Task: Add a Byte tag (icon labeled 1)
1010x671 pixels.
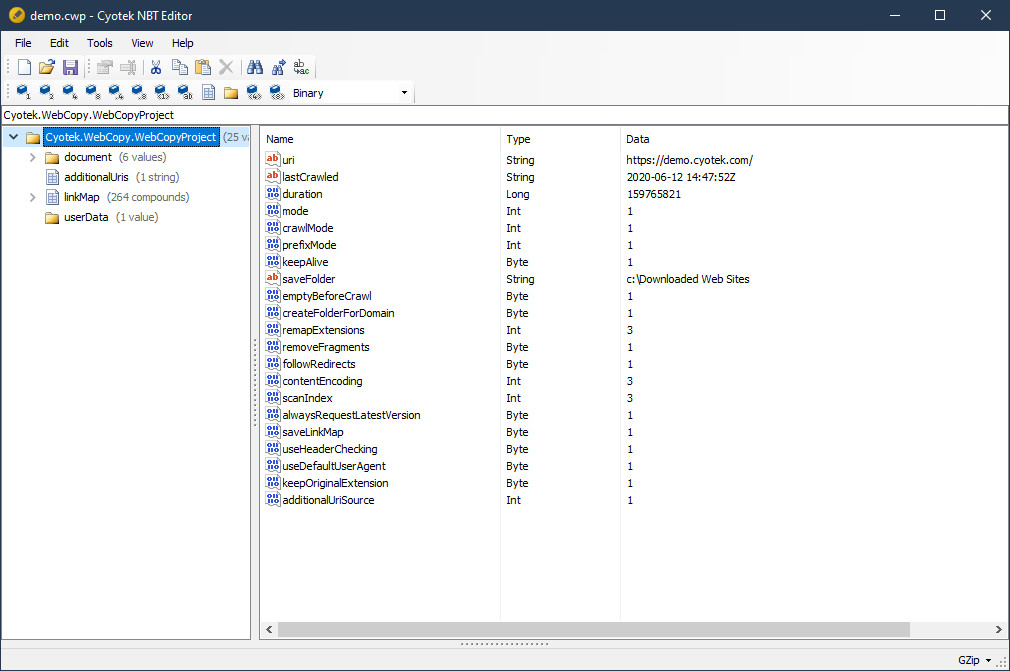Action: tap(23, 92)
